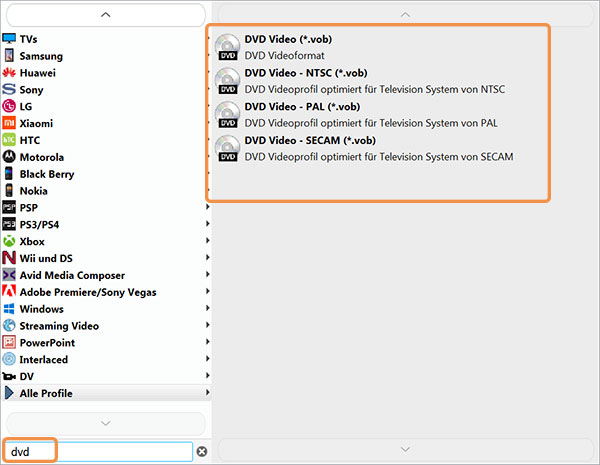The image size is (600, 465).
Task: Expand the PS3/PS4 submenu arrow
Action: coord(208,224)
